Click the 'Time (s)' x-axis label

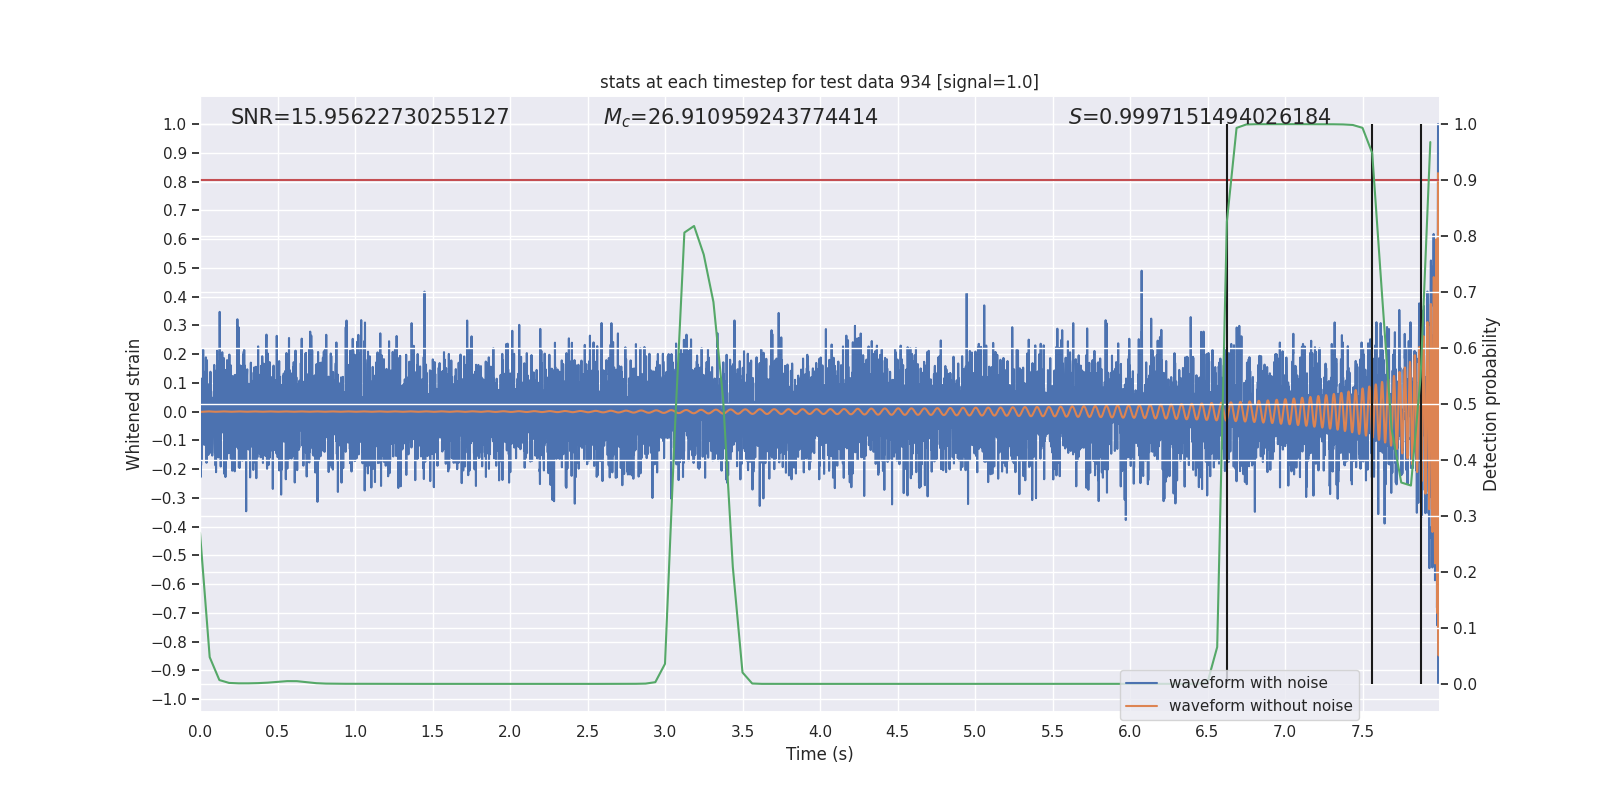click(x=819, y=754)
